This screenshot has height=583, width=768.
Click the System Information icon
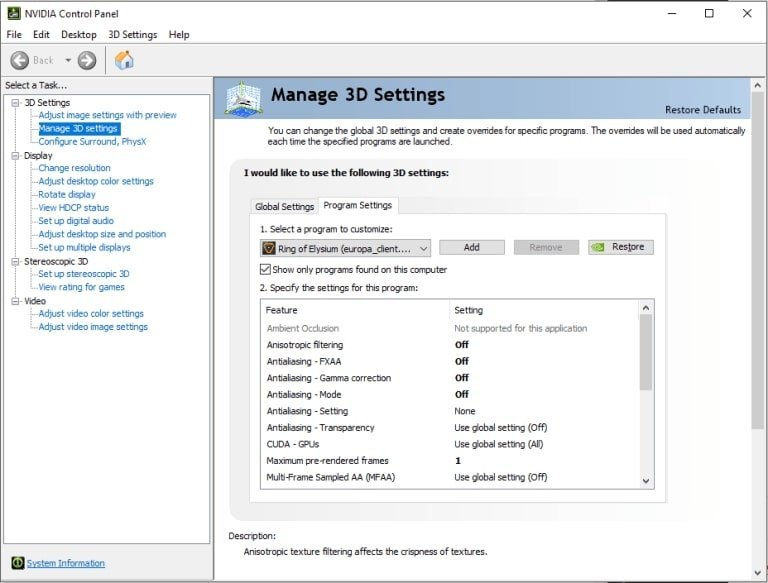pyautogui.click(x=18, y=563)
